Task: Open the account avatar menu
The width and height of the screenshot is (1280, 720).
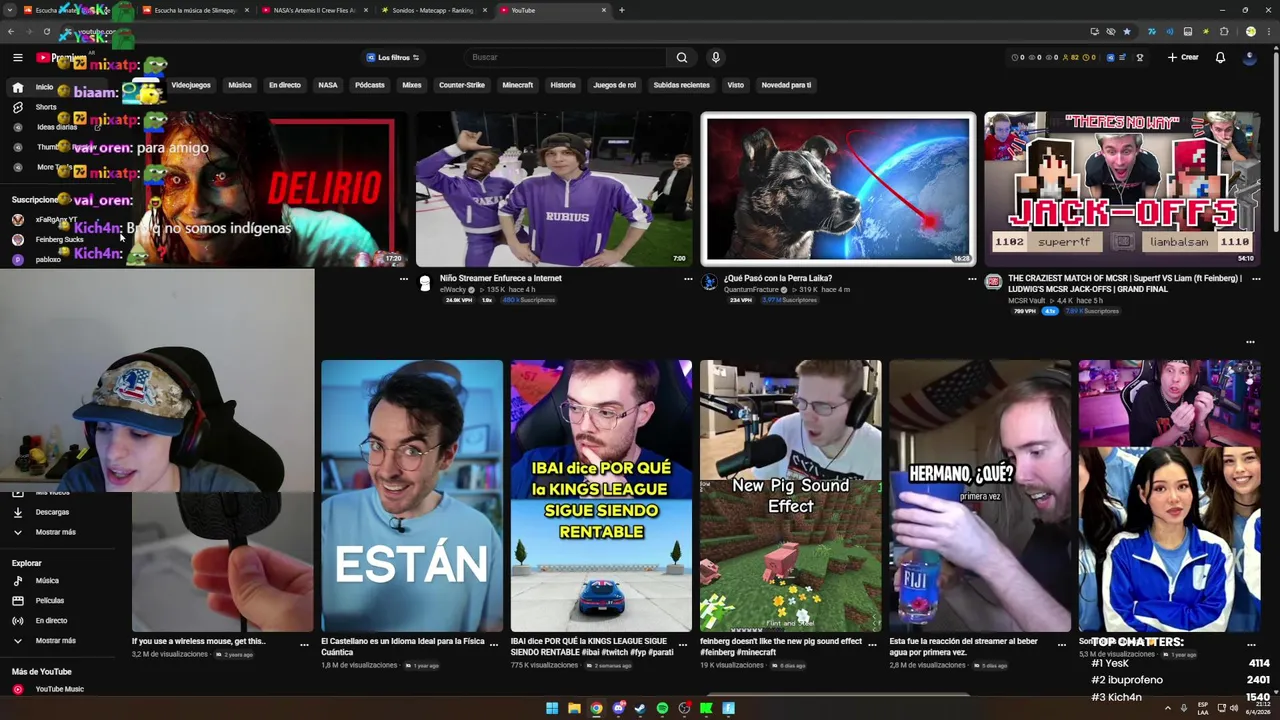Action: point(1249,57)
